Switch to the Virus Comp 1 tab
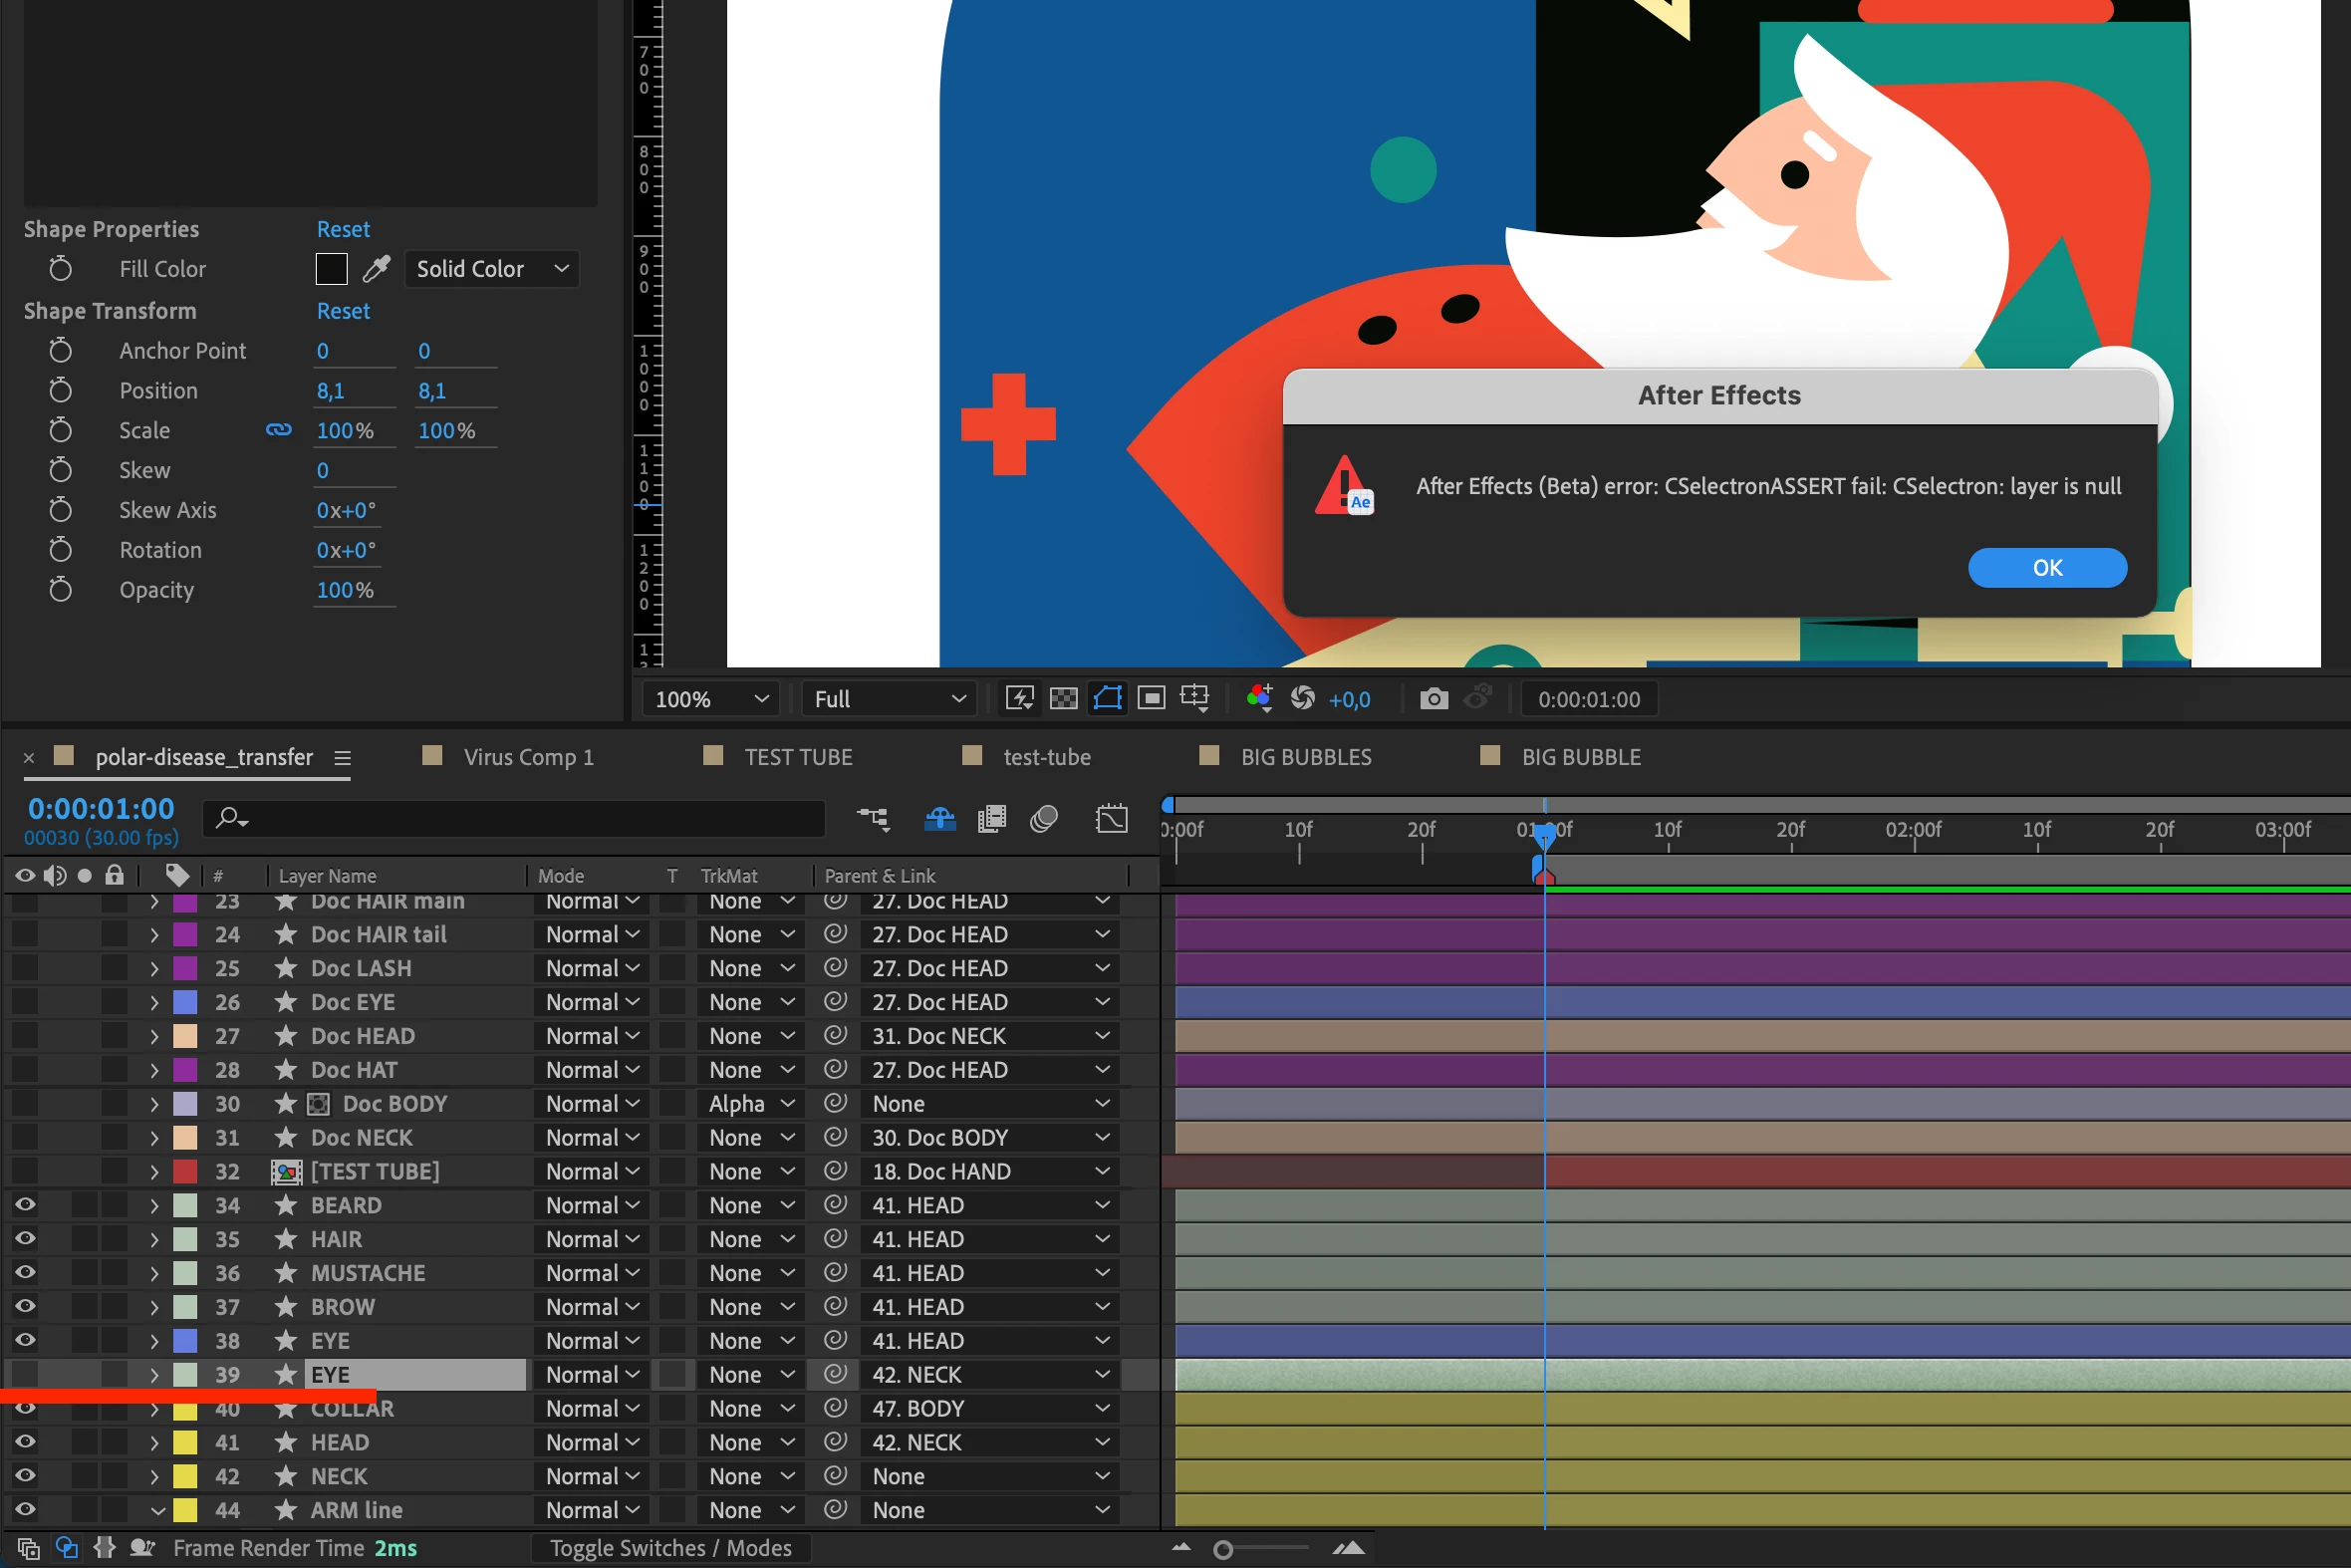 (x=528, y=757)
